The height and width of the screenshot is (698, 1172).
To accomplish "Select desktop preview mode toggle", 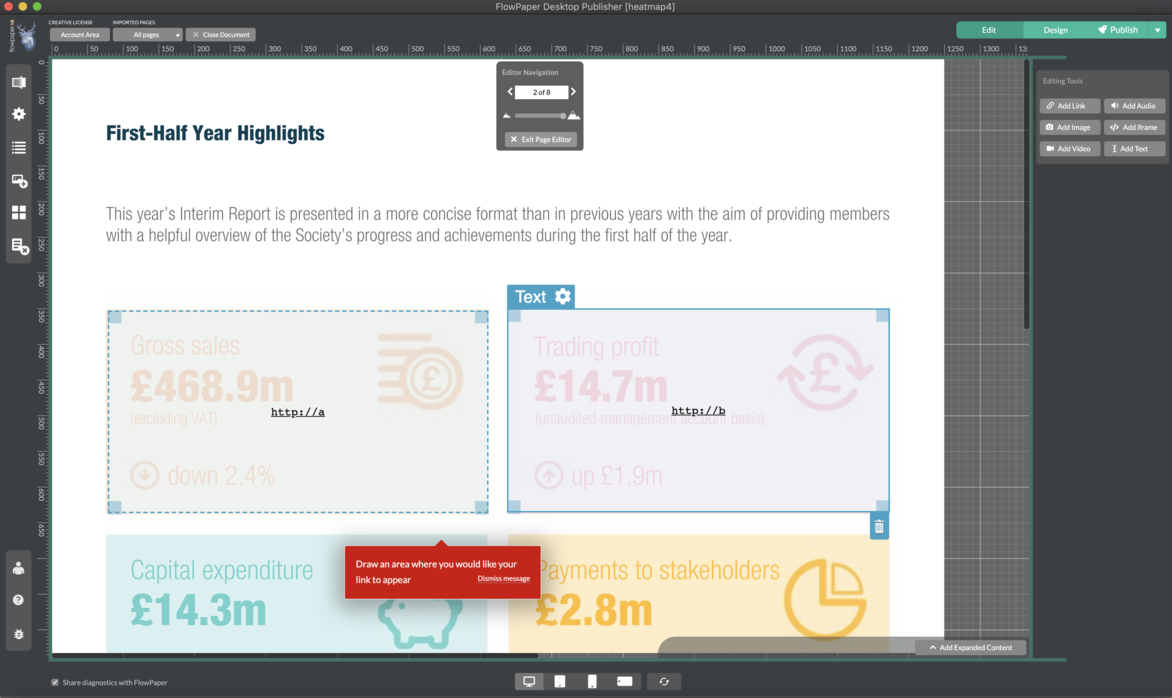I will [529, 681].
